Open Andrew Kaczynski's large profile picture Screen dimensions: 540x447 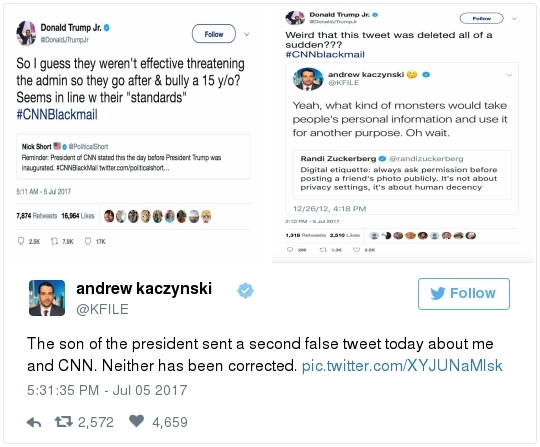click(x=47, y=298)
